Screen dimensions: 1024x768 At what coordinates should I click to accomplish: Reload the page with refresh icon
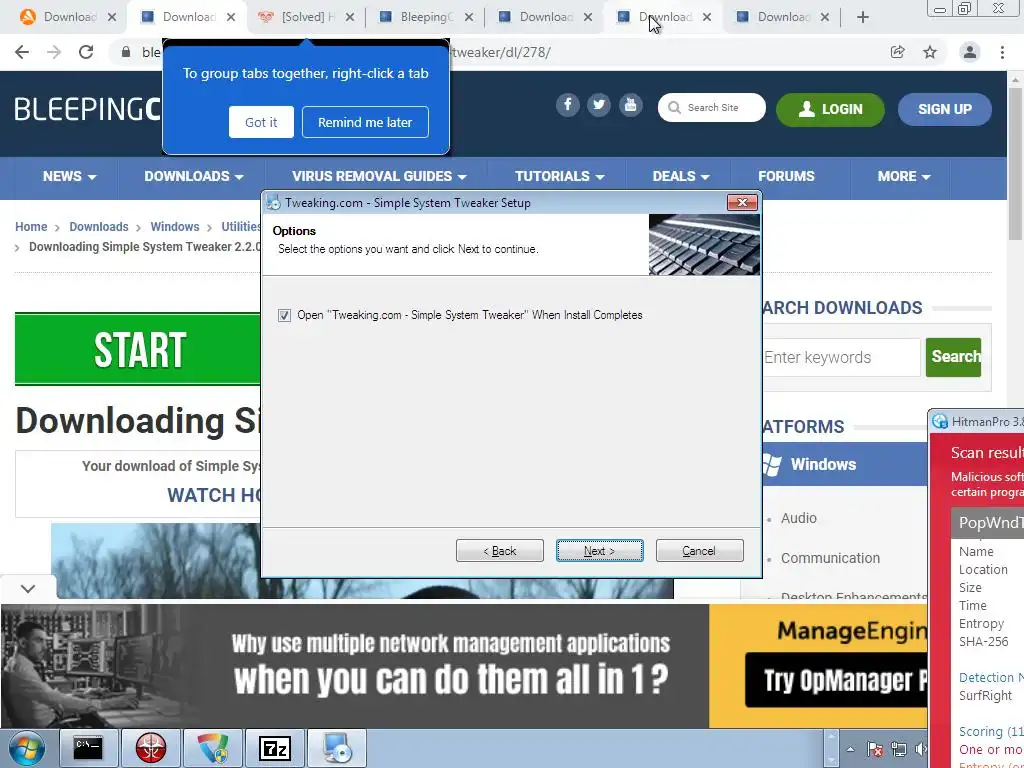(86, 52)
